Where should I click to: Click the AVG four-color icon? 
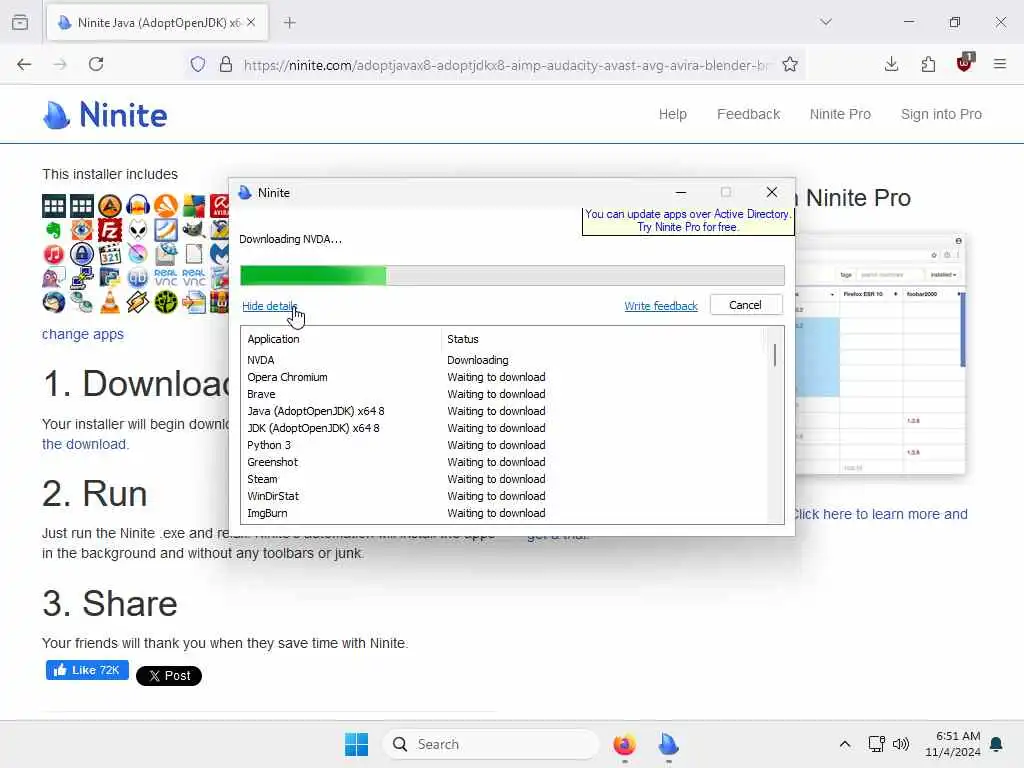194,206
